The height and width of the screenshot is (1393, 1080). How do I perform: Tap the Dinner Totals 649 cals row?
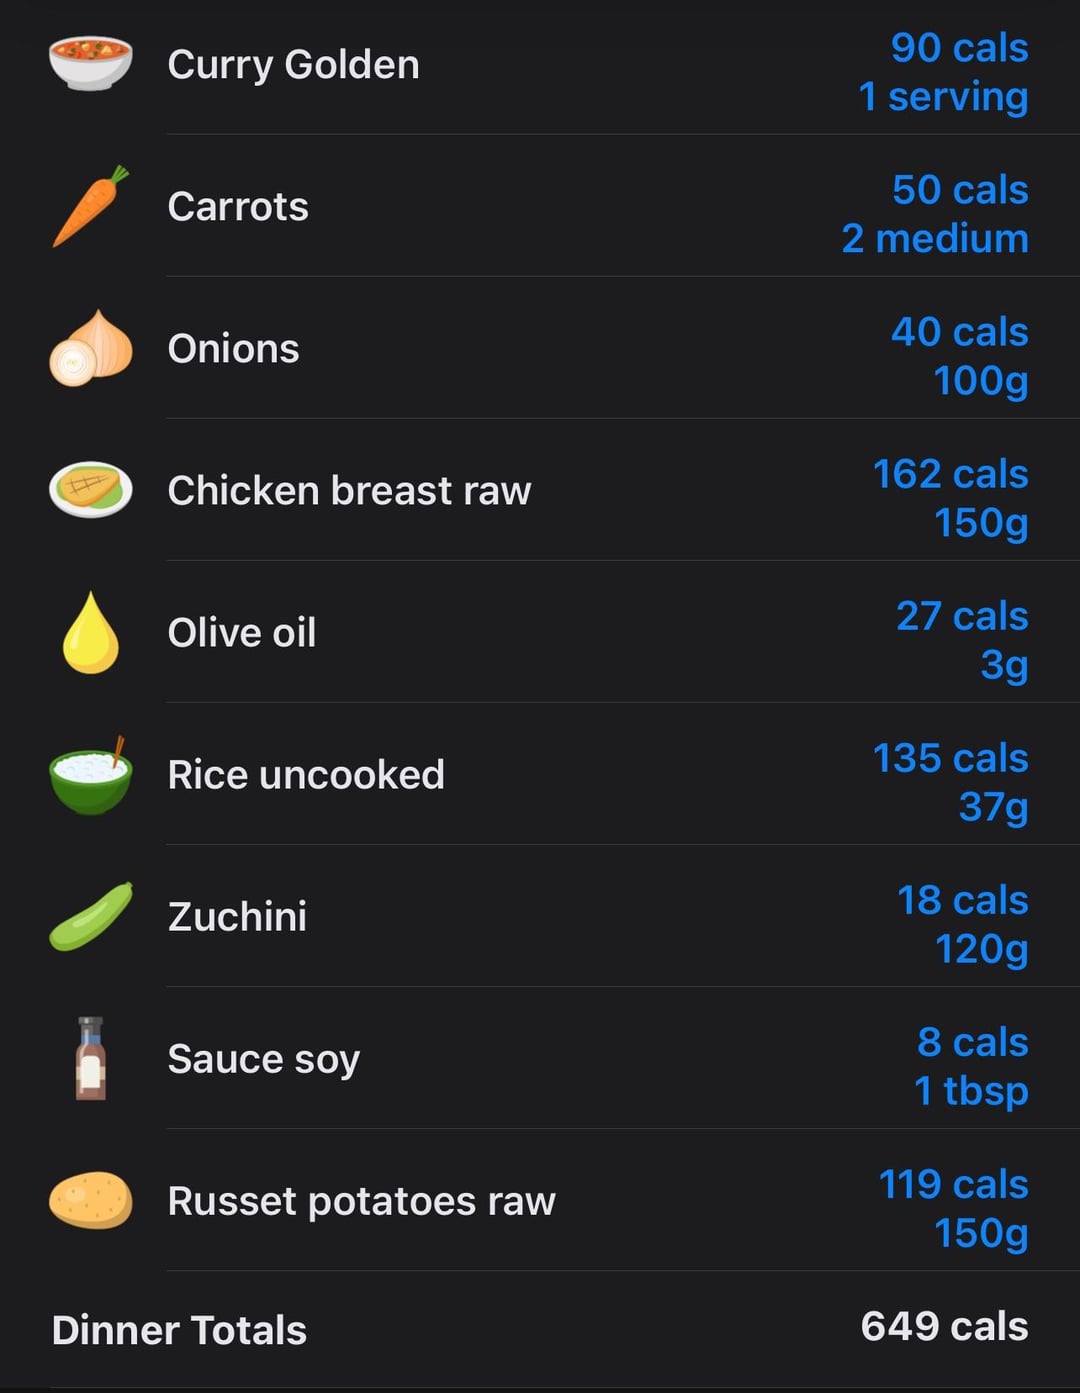pos(540,1328)
